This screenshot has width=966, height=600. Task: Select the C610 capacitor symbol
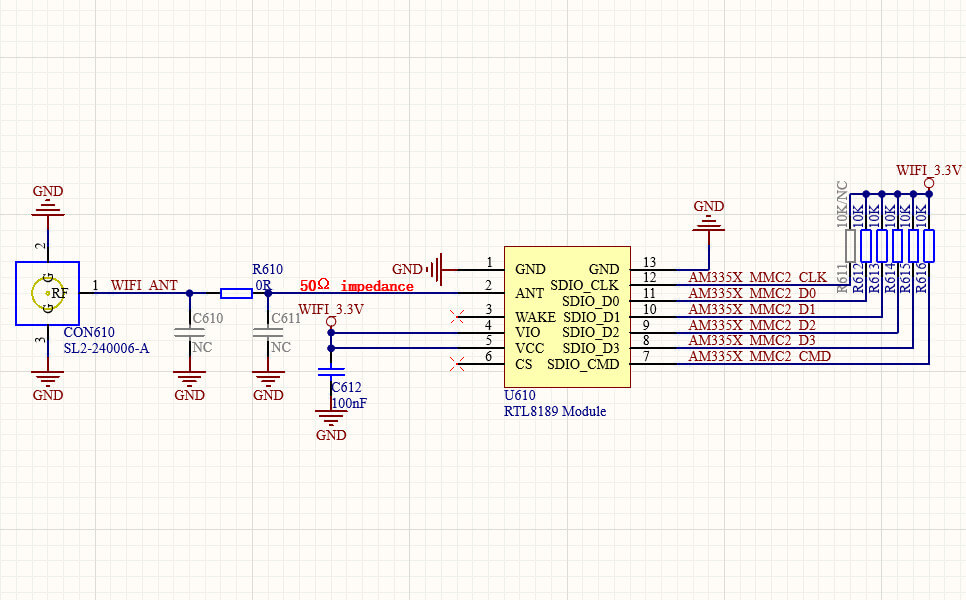[x=189, y=333]
